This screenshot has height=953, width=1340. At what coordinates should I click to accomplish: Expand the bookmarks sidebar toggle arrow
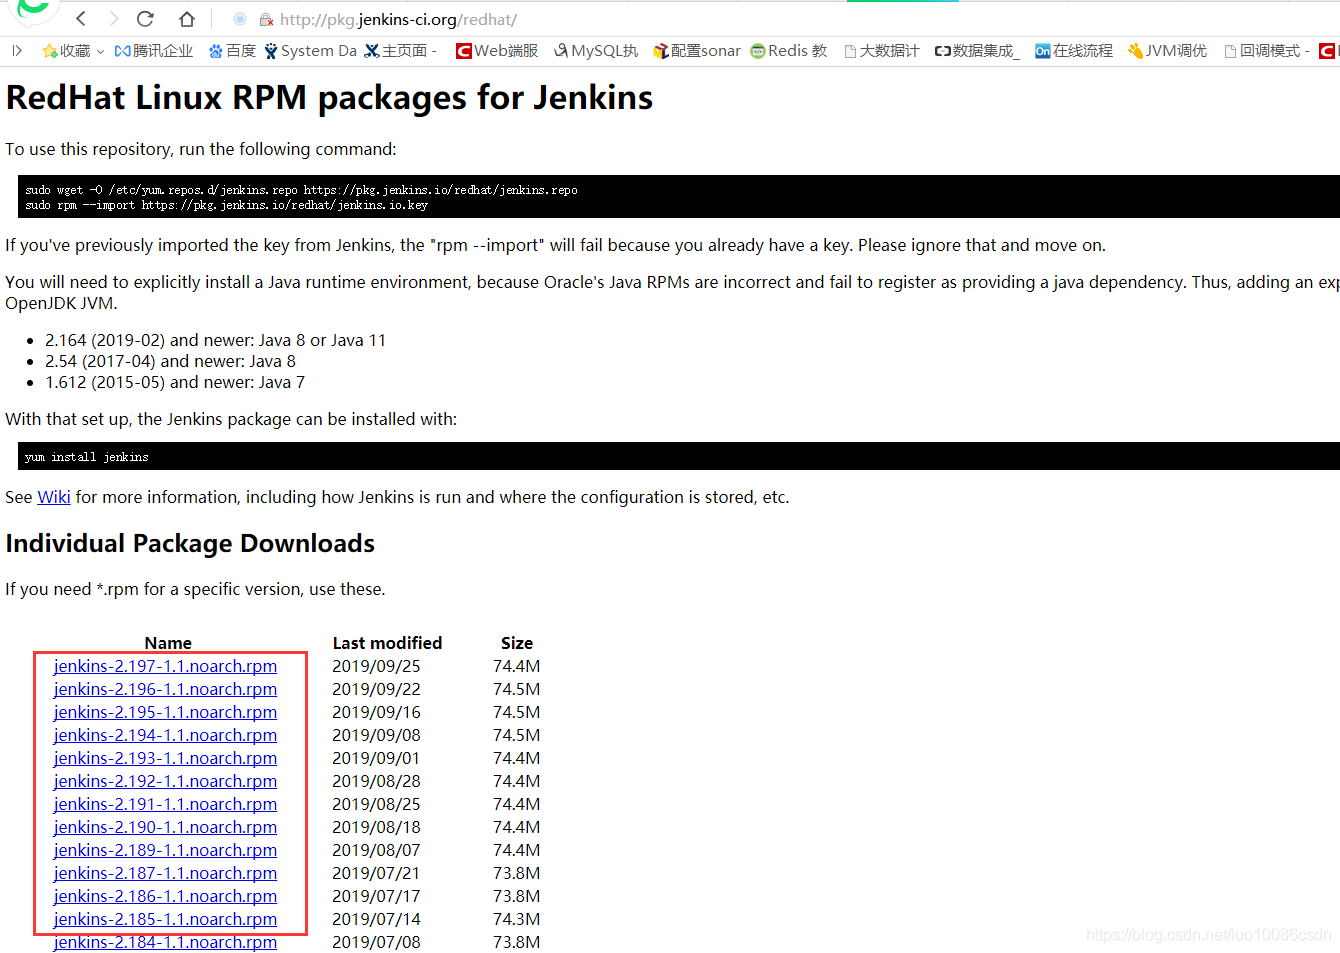pos(17,51)
